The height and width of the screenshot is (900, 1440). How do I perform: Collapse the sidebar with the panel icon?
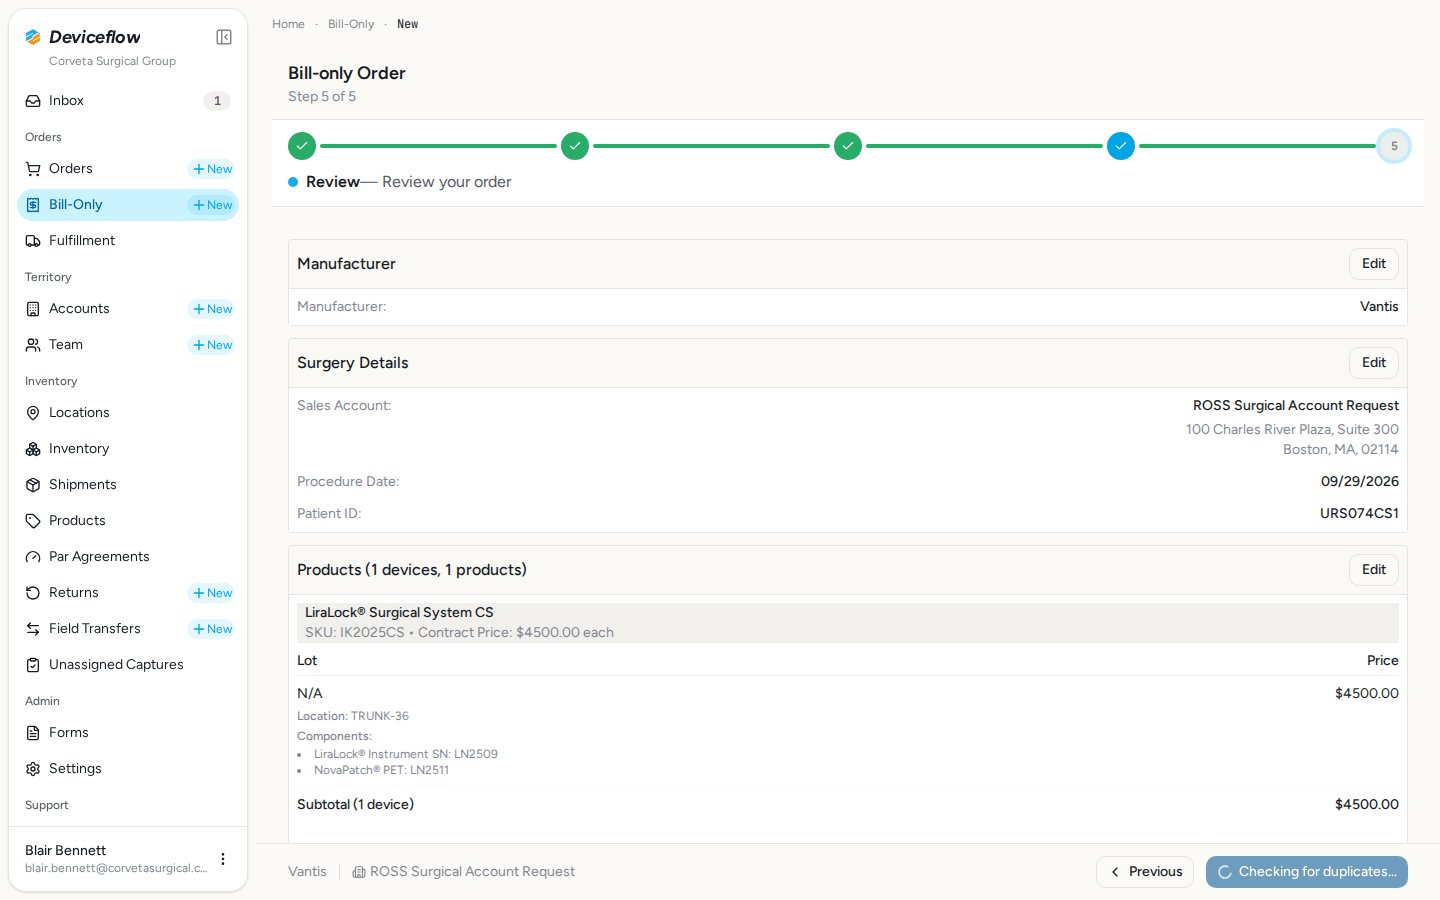click(x=224, y=37)
